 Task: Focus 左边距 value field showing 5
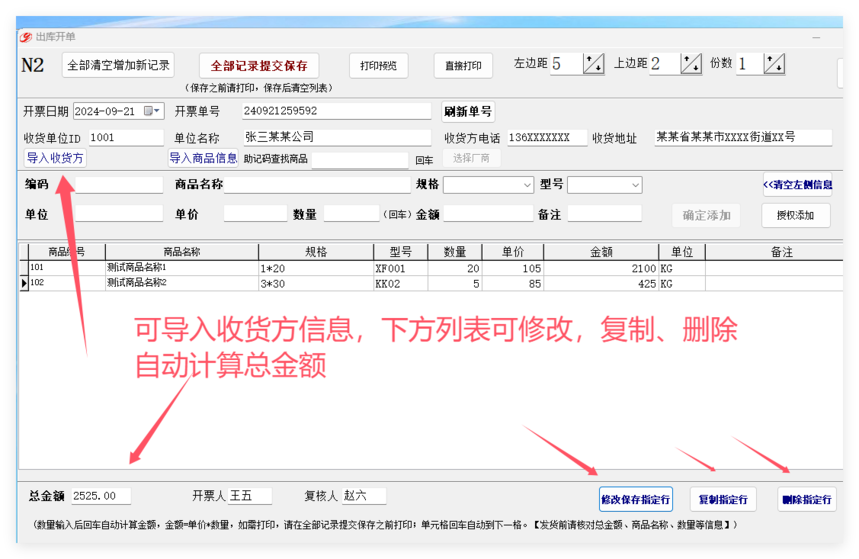tap(566, 64)
